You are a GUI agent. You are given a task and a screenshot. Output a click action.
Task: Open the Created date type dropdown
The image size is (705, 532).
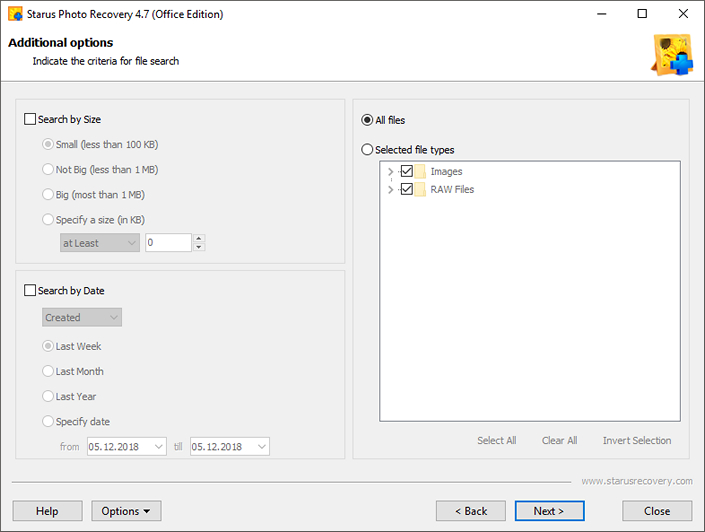point(82,317)
